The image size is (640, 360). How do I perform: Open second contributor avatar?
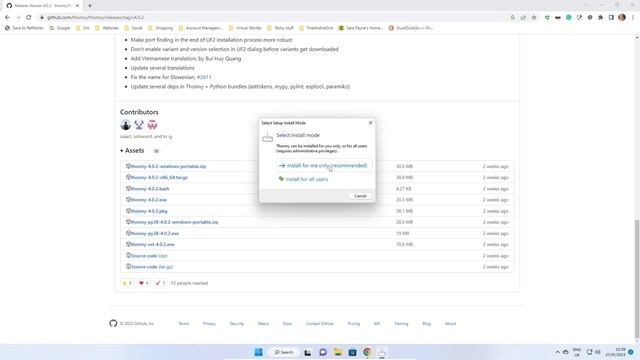tap(139, 125)
